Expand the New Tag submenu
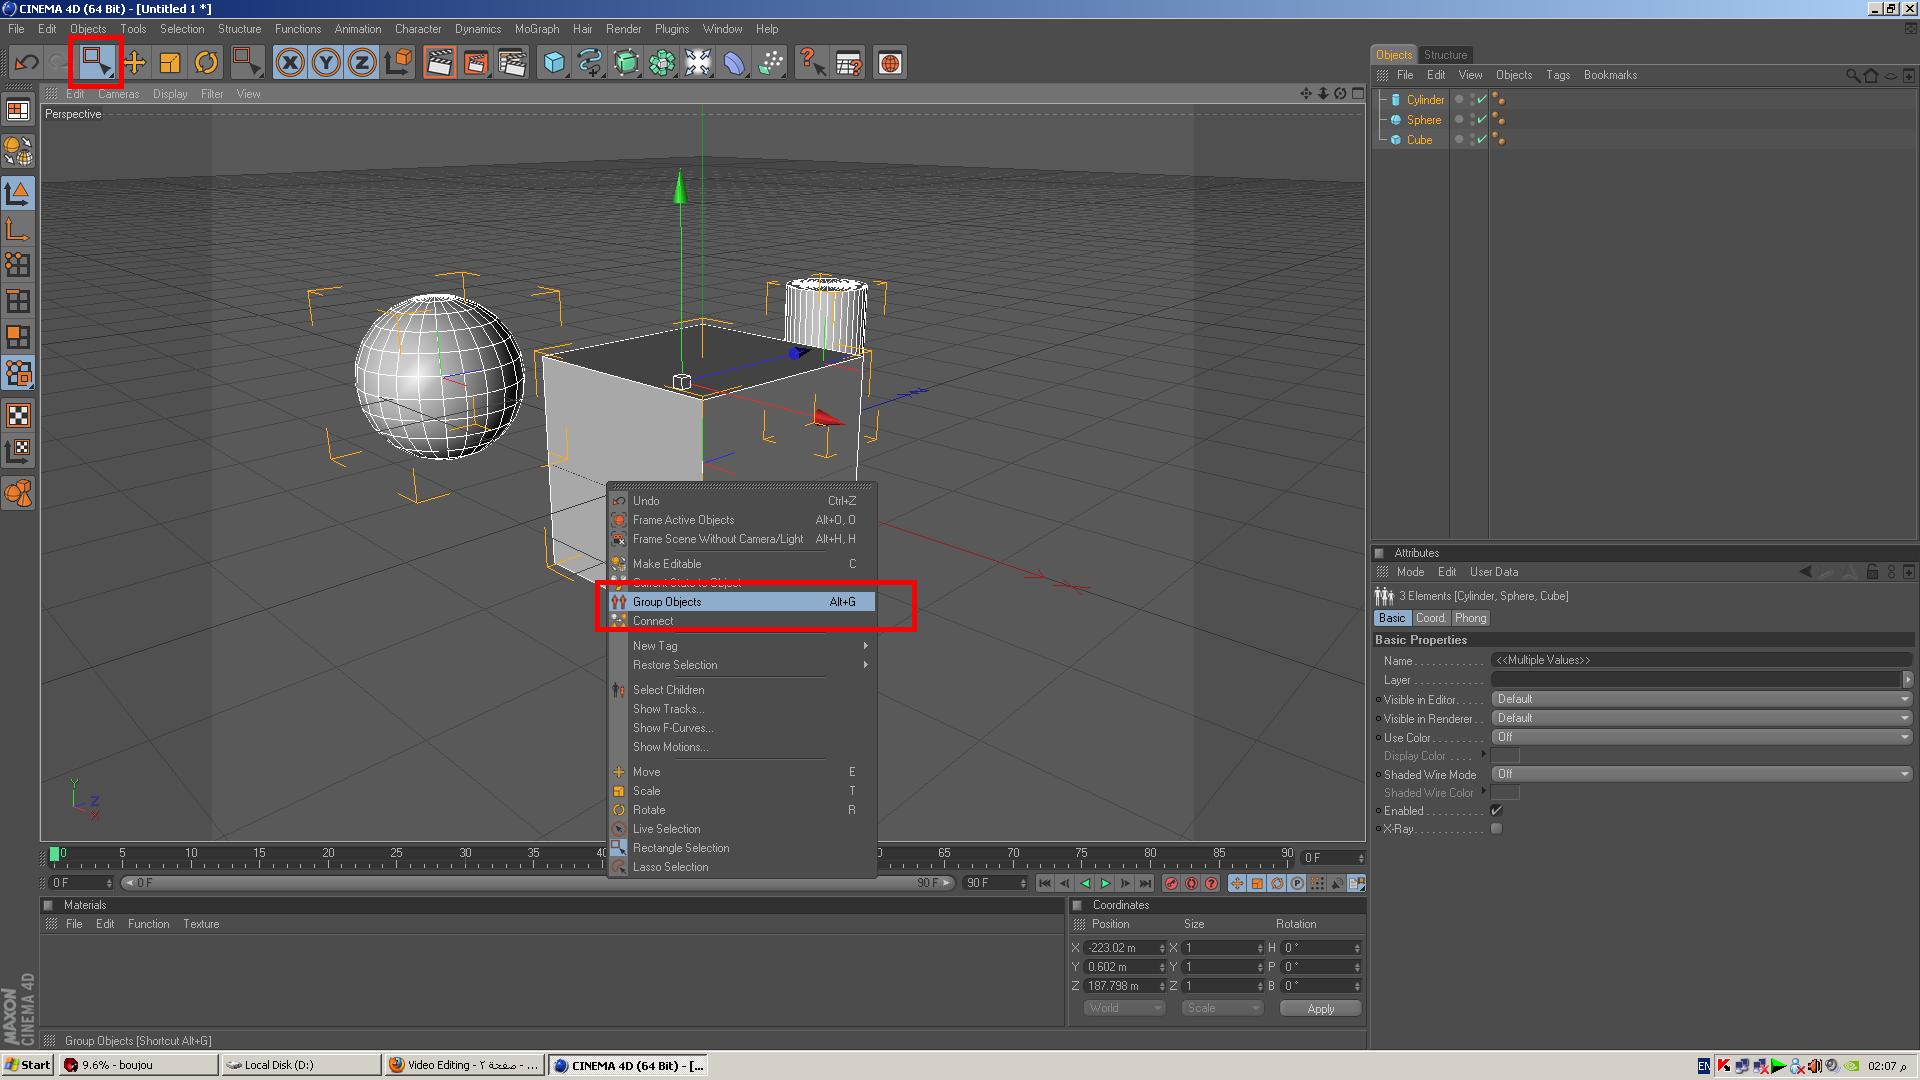 [x=742, y=646]
